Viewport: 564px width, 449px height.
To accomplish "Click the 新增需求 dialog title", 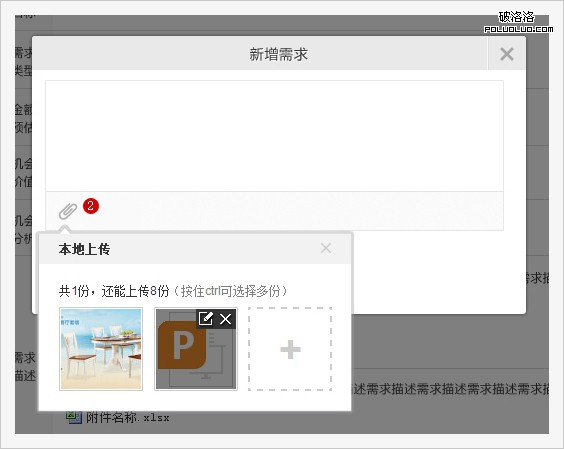I will click(x=279, y=55).
